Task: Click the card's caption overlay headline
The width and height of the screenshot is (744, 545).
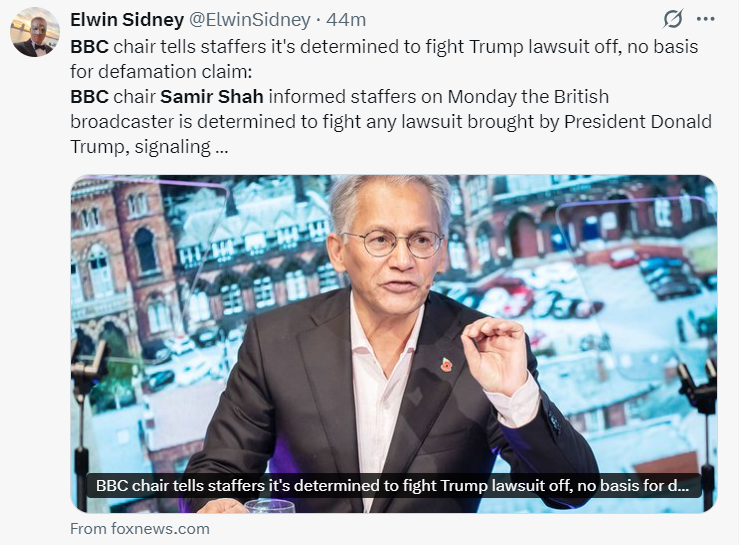Action: pos(393,485)
